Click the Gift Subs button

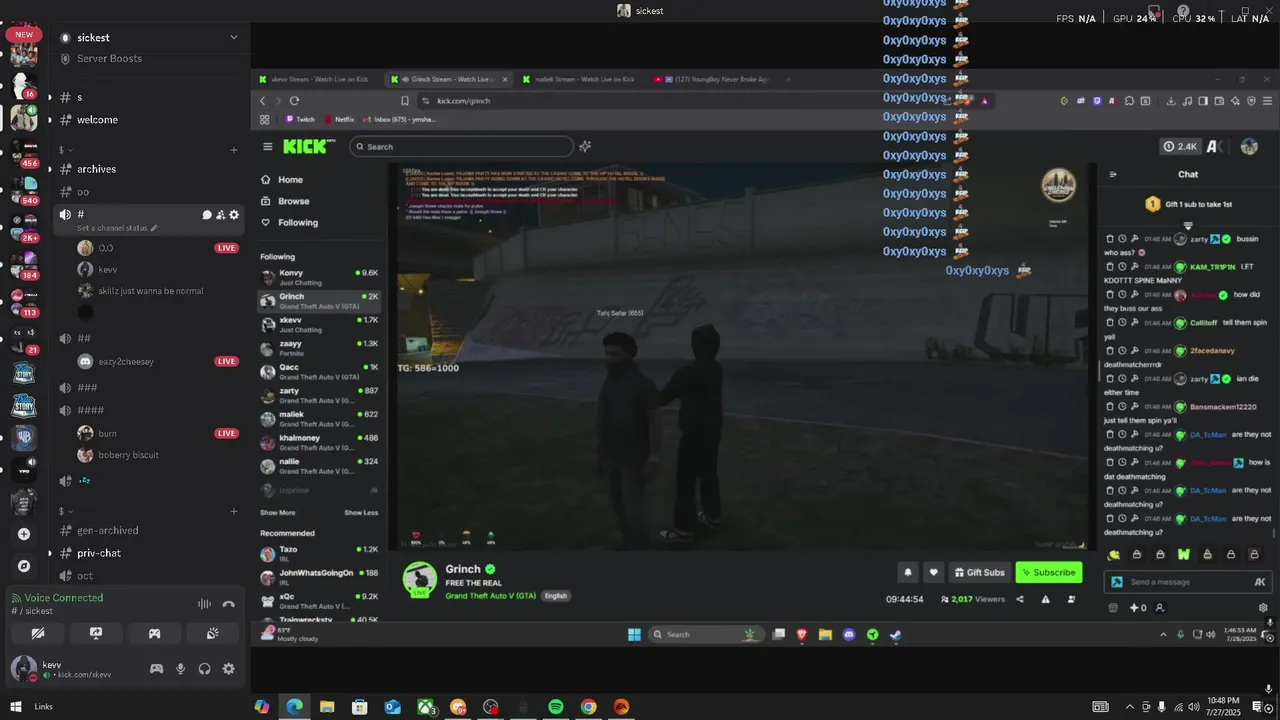pyautogui.click(x=979, y=572)
